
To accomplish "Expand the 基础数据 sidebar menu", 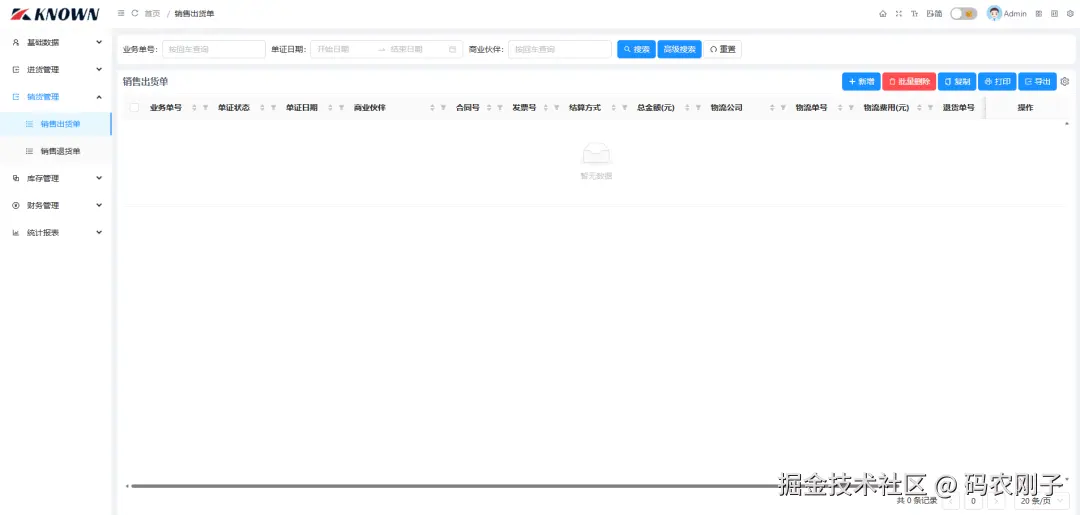I will click(56, 43).
